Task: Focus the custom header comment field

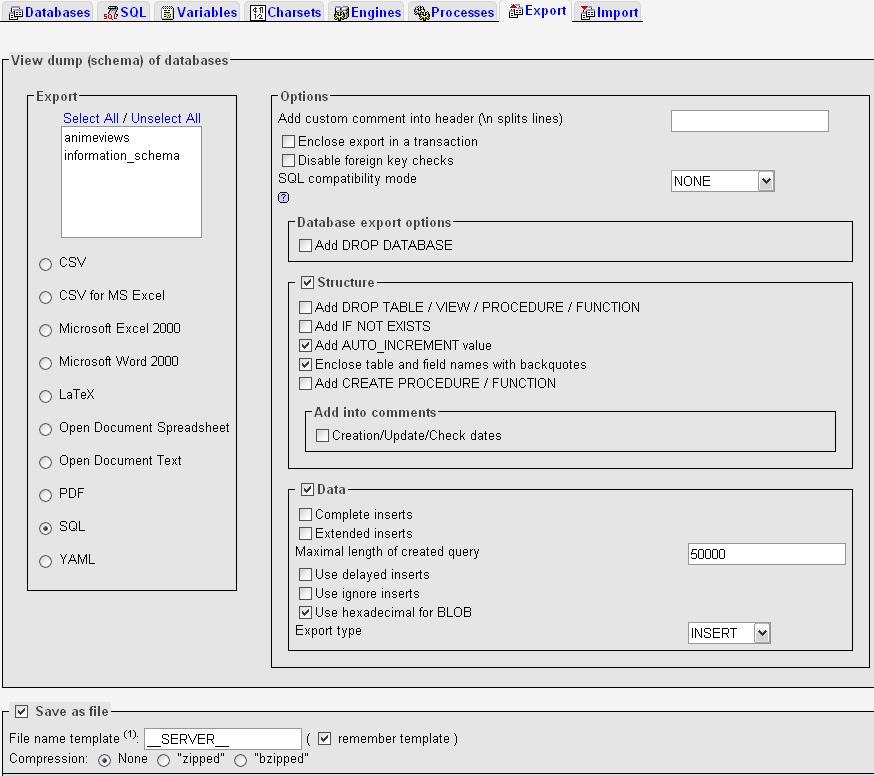Action: pyautogui.click(x=750, y=120)
